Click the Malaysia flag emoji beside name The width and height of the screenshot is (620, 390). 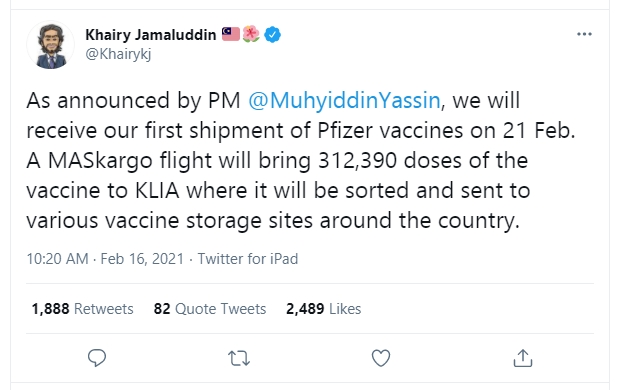click(231, 34)
